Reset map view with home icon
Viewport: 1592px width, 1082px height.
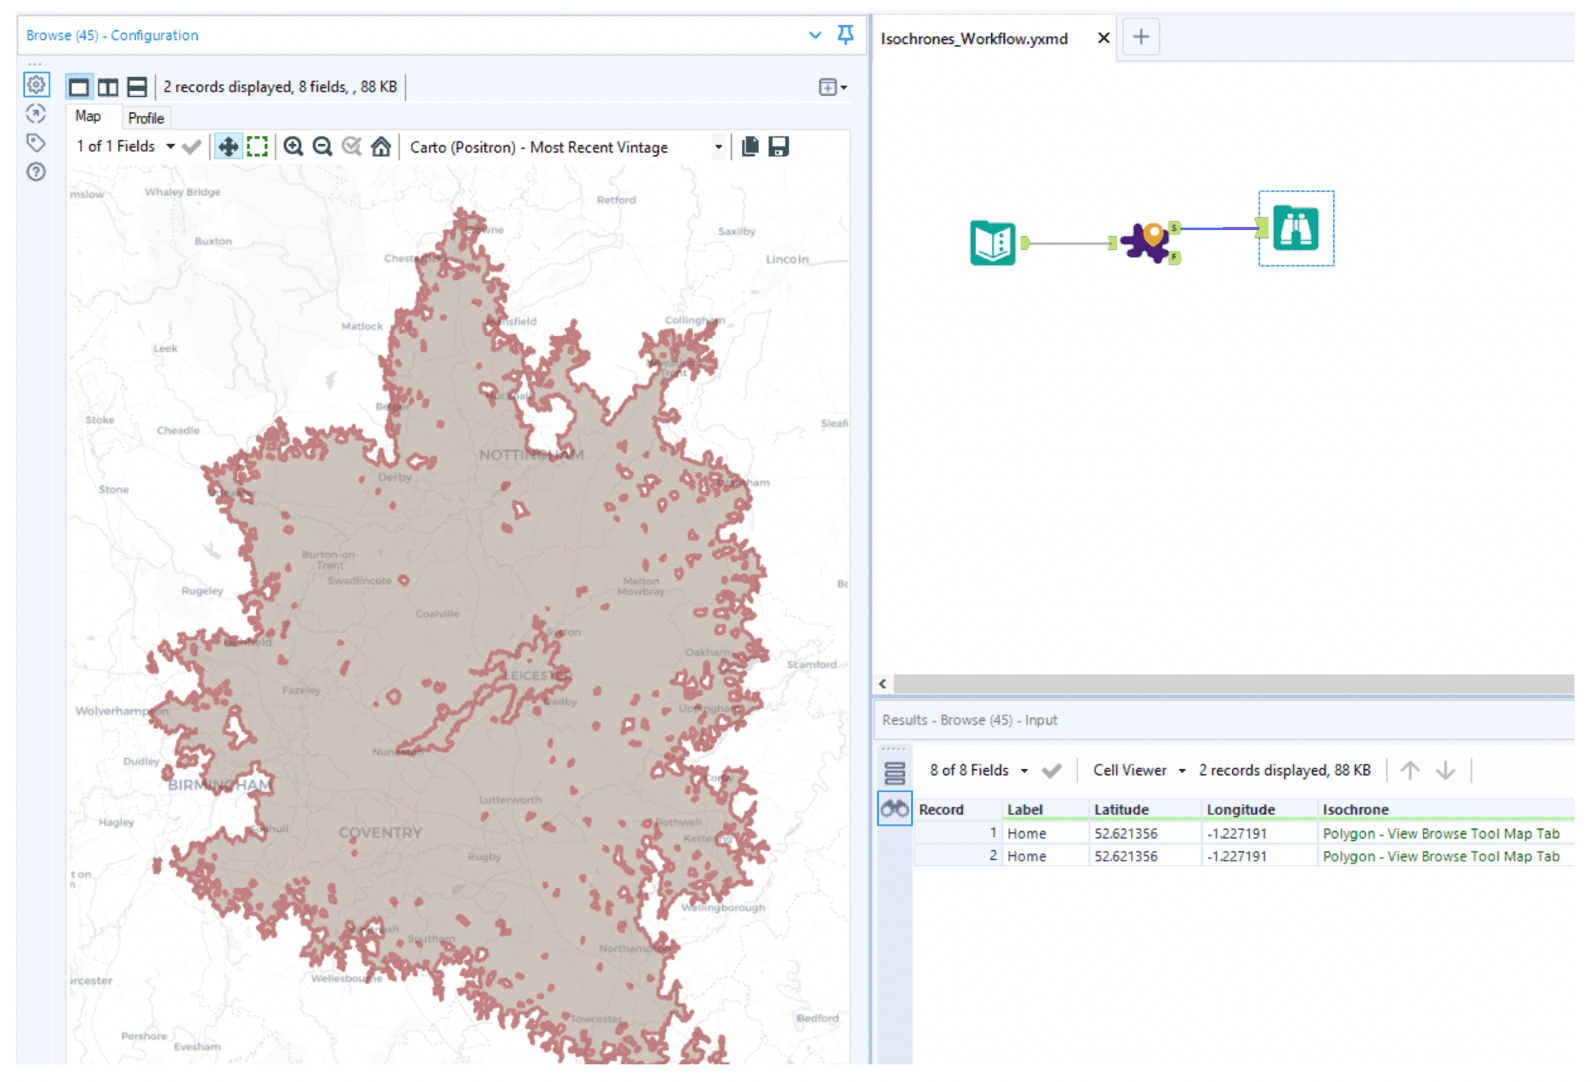(381, 147)
